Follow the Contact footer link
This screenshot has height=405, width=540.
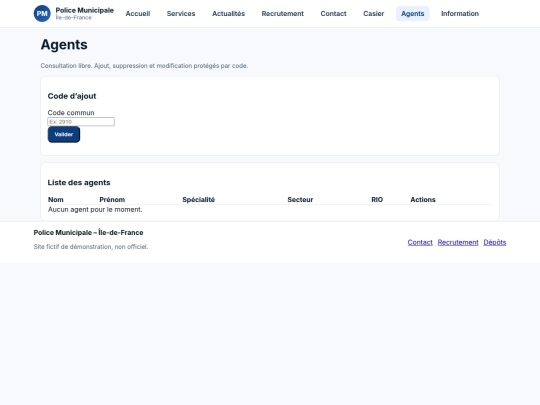(420, 242)
